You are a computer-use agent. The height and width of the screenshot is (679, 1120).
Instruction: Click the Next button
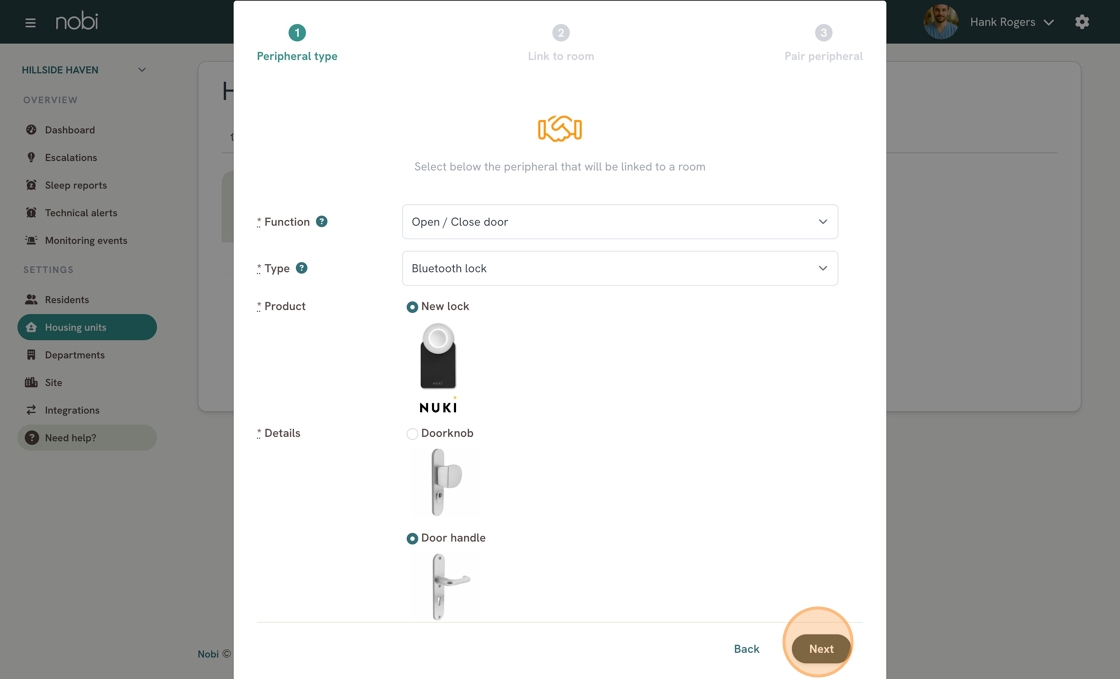[821, 649]
